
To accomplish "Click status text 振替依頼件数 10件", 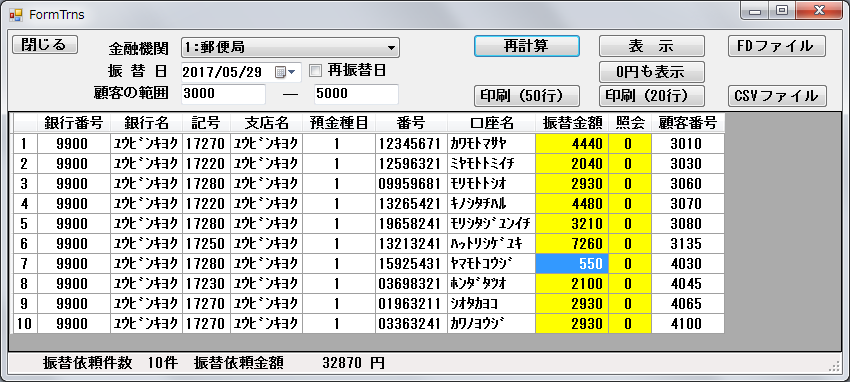I will coord(110,362).
